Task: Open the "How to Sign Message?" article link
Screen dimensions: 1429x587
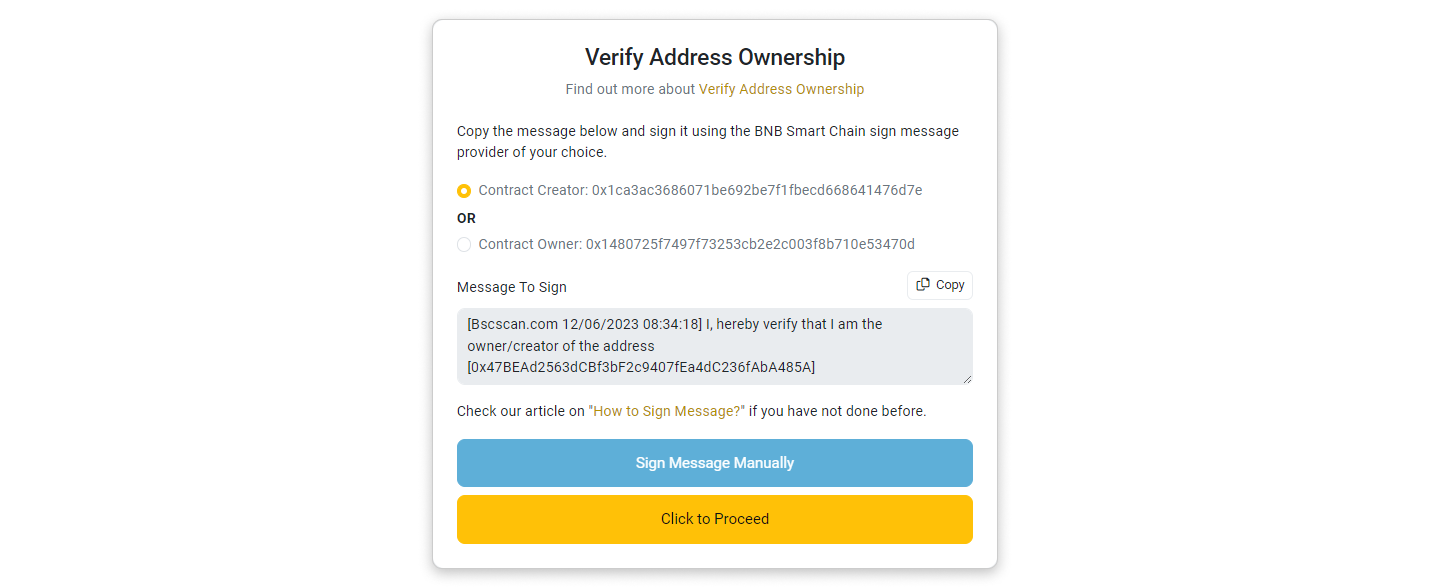Action: click(668, 411)
